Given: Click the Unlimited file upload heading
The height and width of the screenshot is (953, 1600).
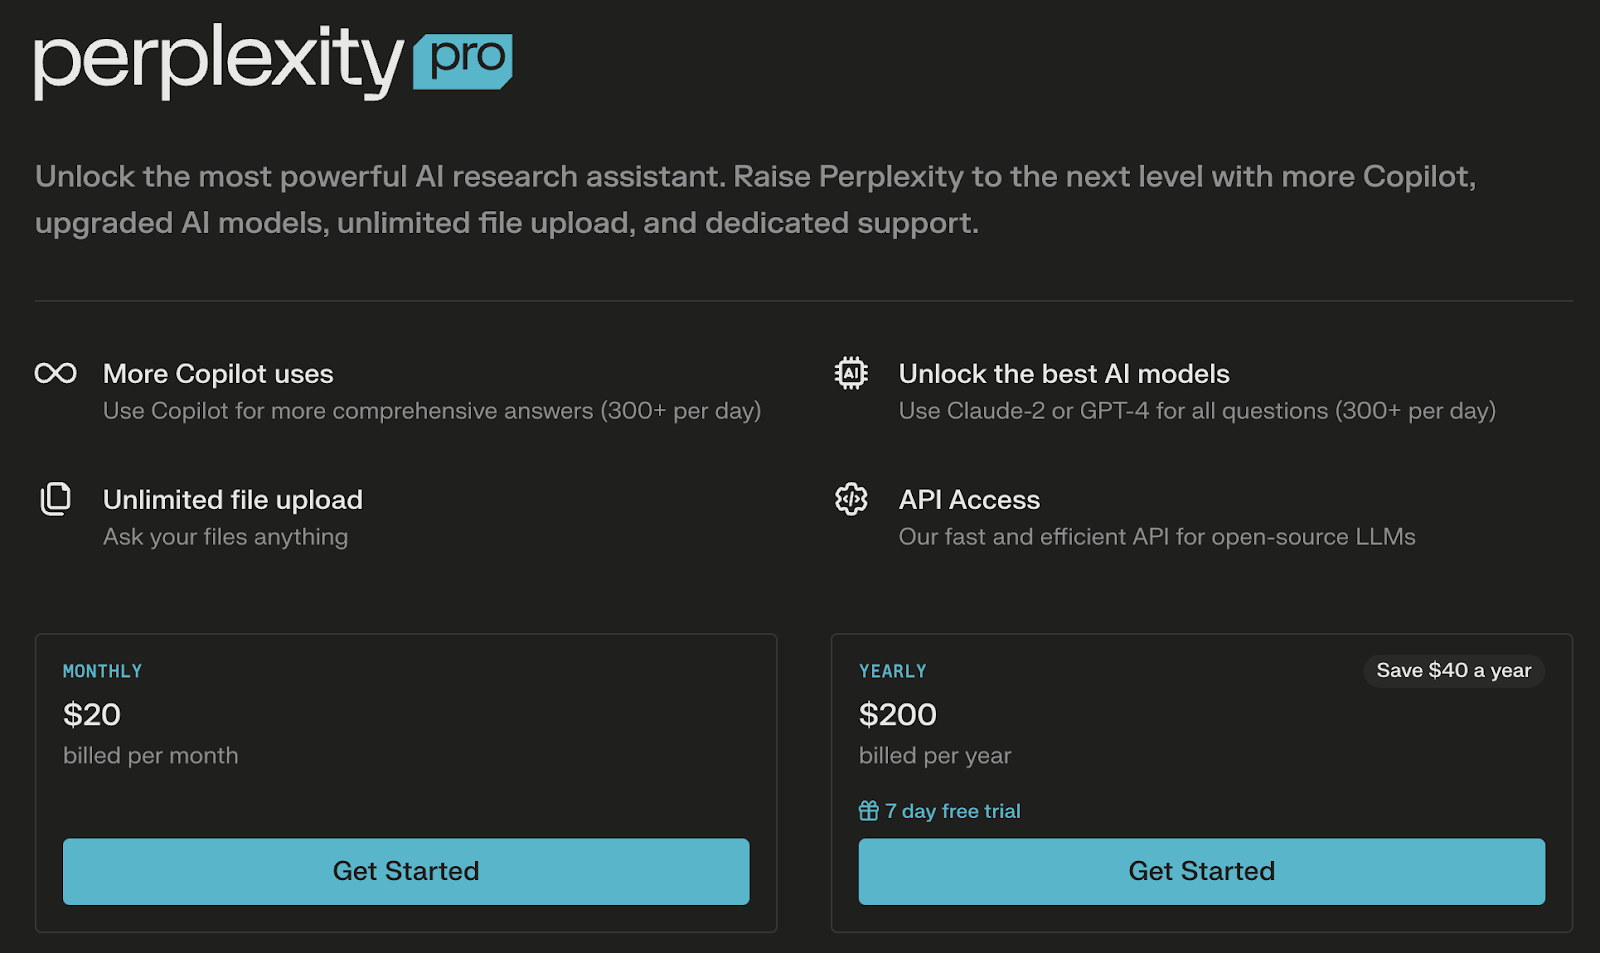Looking at the screenshot, I should [x=233, y=500].
